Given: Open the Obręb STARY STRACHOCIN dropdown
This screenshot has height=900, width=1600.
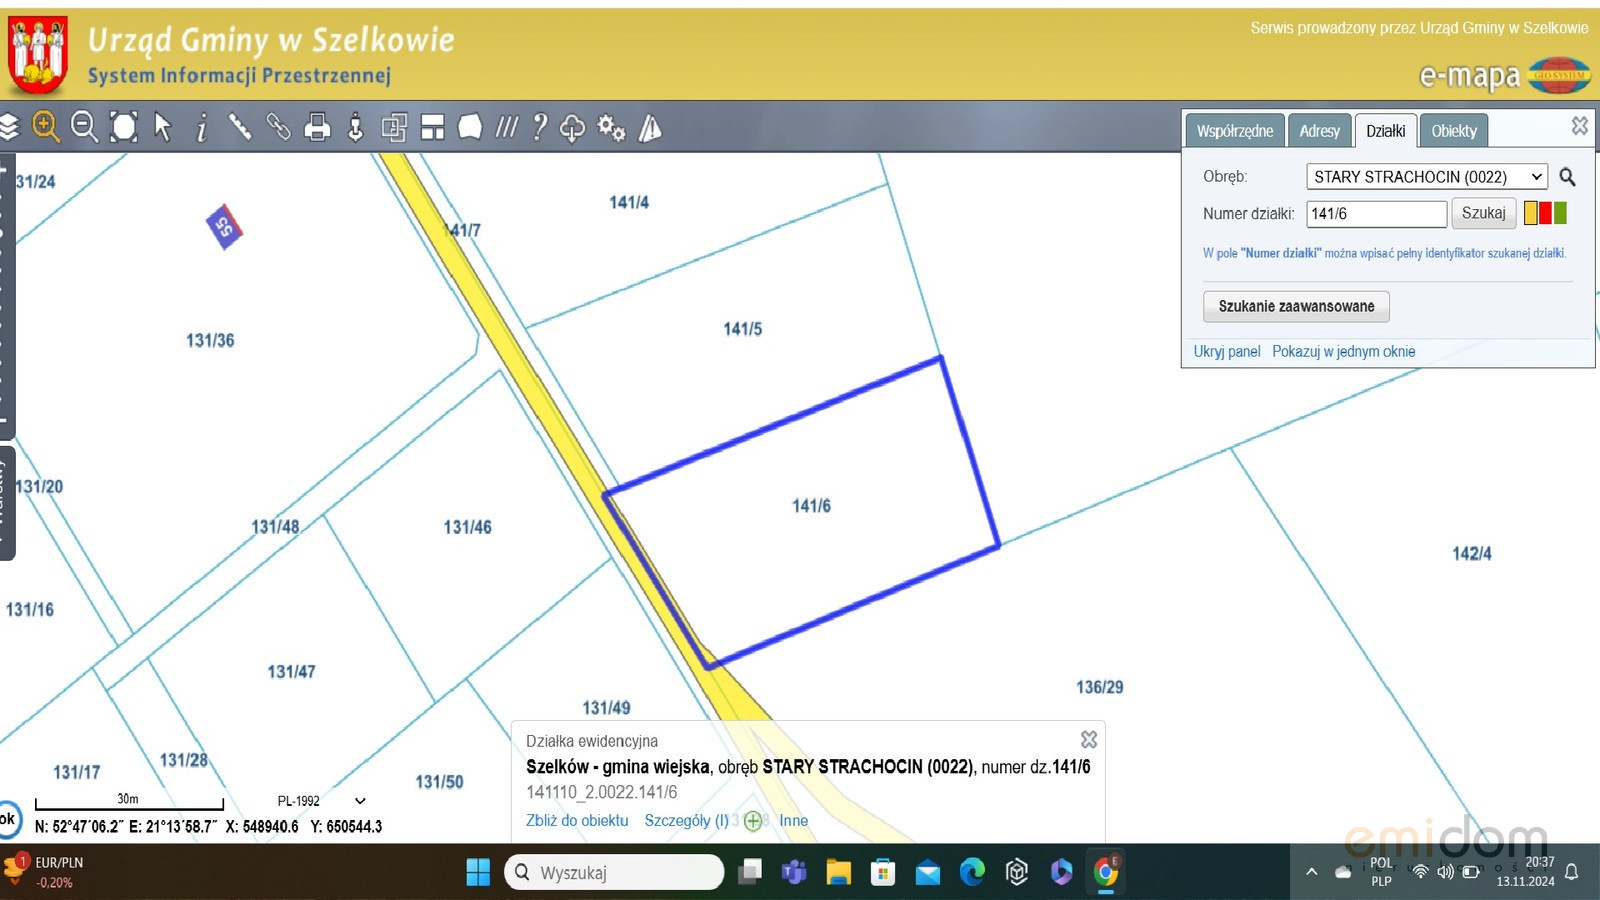Looking at the screenshot, I should tap(1427, 177).
